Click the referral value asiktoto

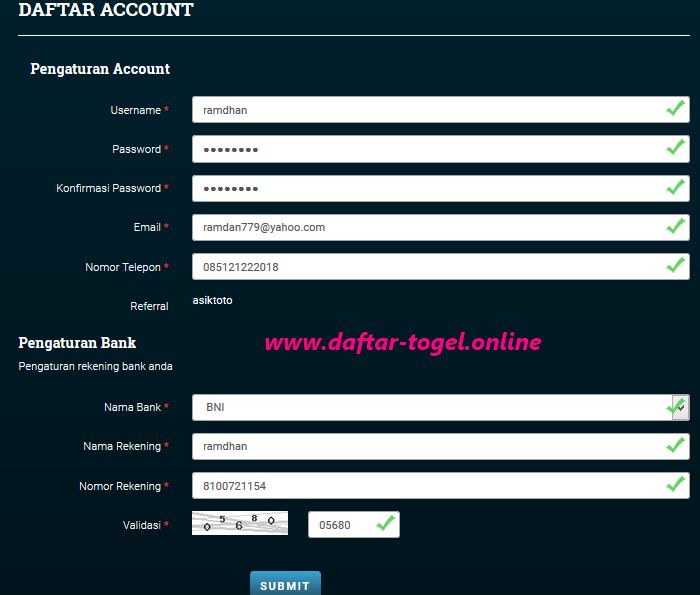point(212,300)
